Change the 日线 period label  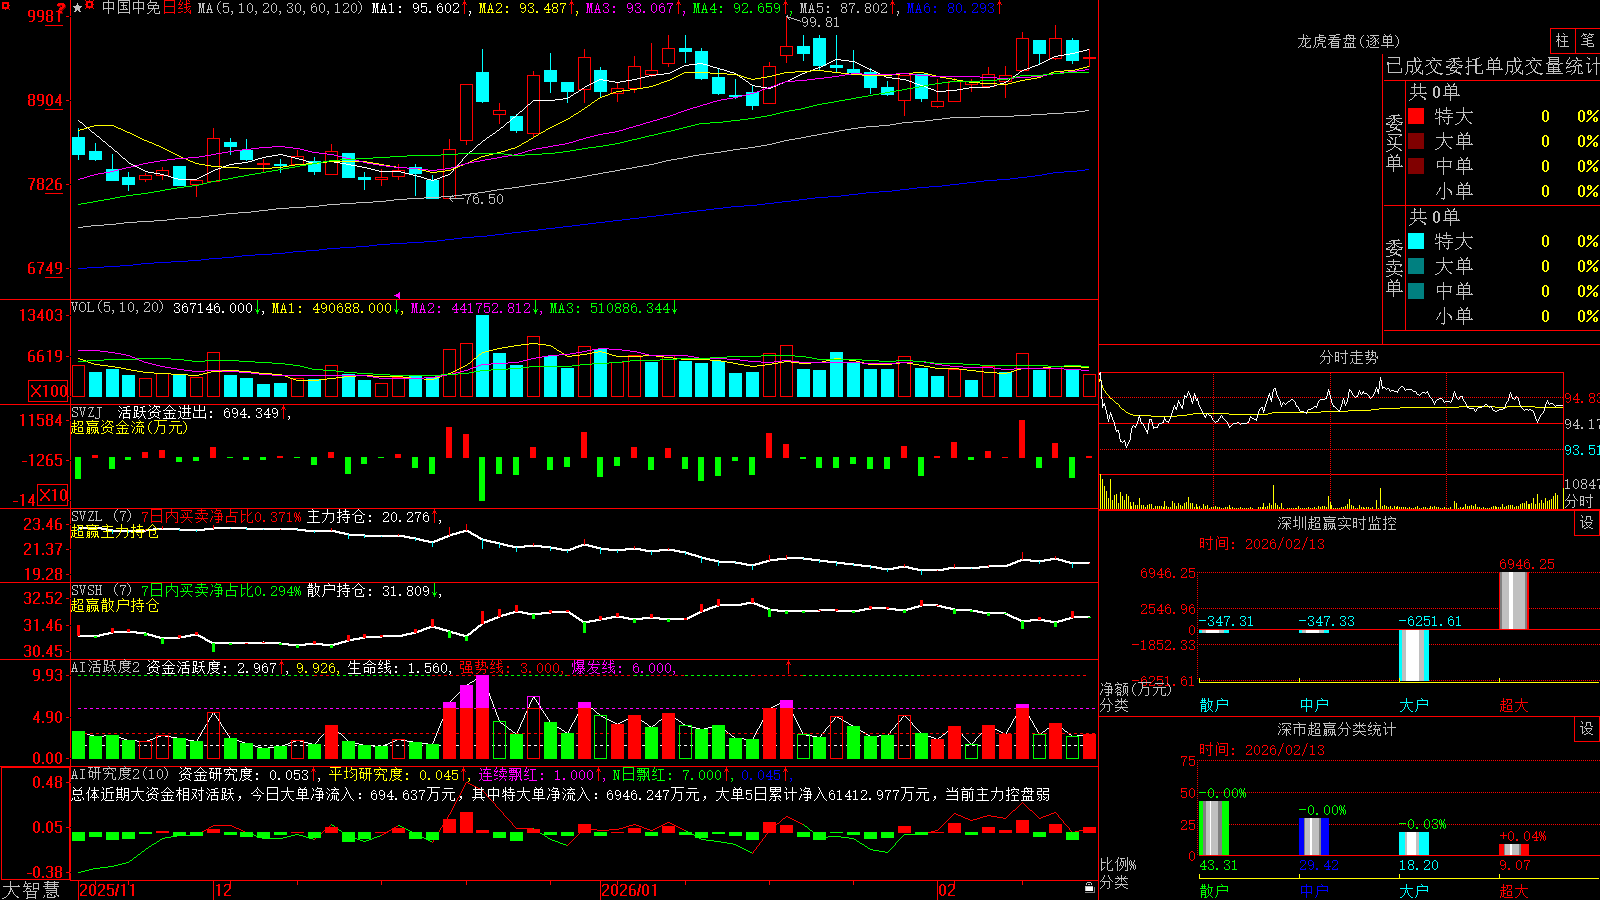(177, 8)
